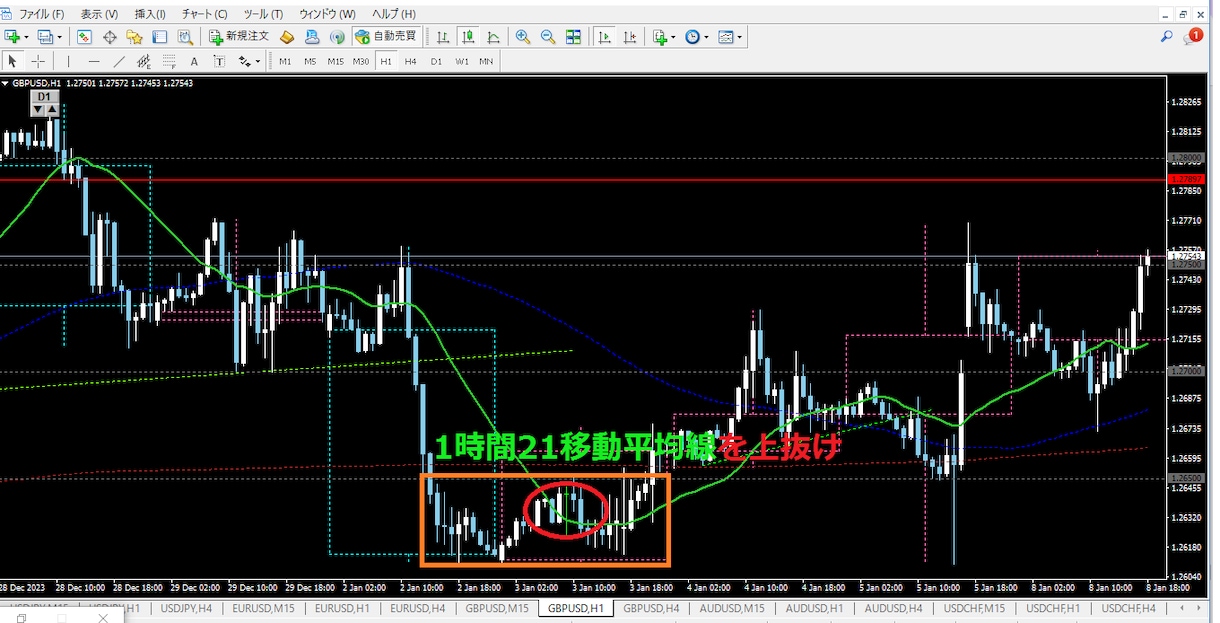Click the 新規注文 new order button

(239, 37)
